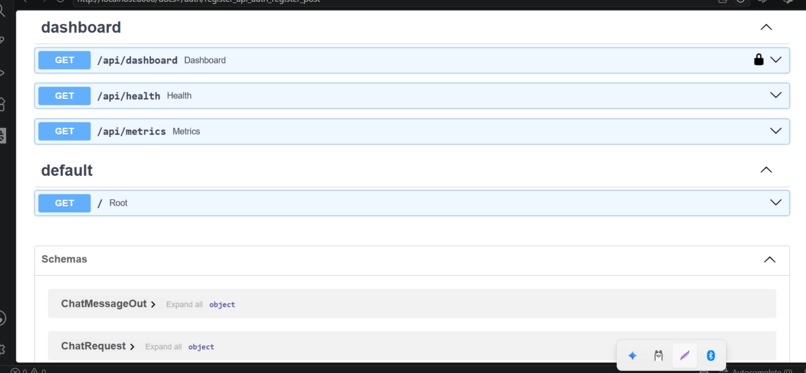Image resolution: width=806 pixels, height=373 pixels.
Task: Click the Root endpoint description
Action: coord(118,203)
